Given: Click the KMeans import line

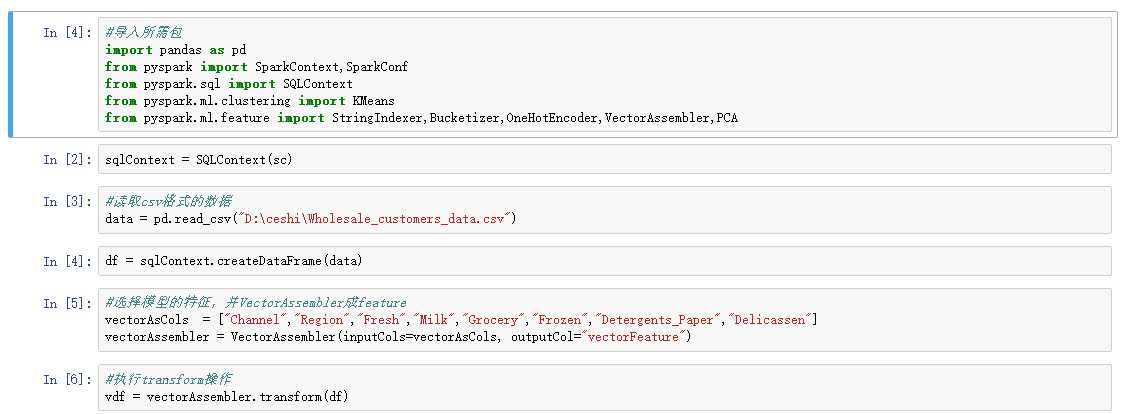Looking at the screenshot, I should point(250,100).
